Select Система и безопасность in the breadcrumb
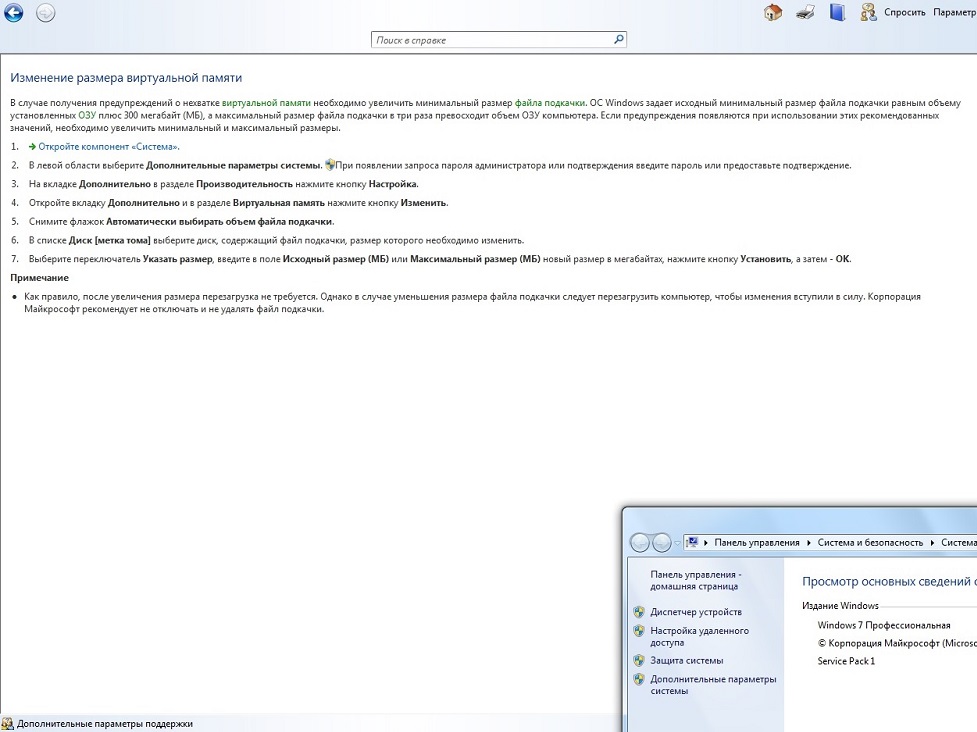Screen dimensions: 977x732 tap(870, 543)
